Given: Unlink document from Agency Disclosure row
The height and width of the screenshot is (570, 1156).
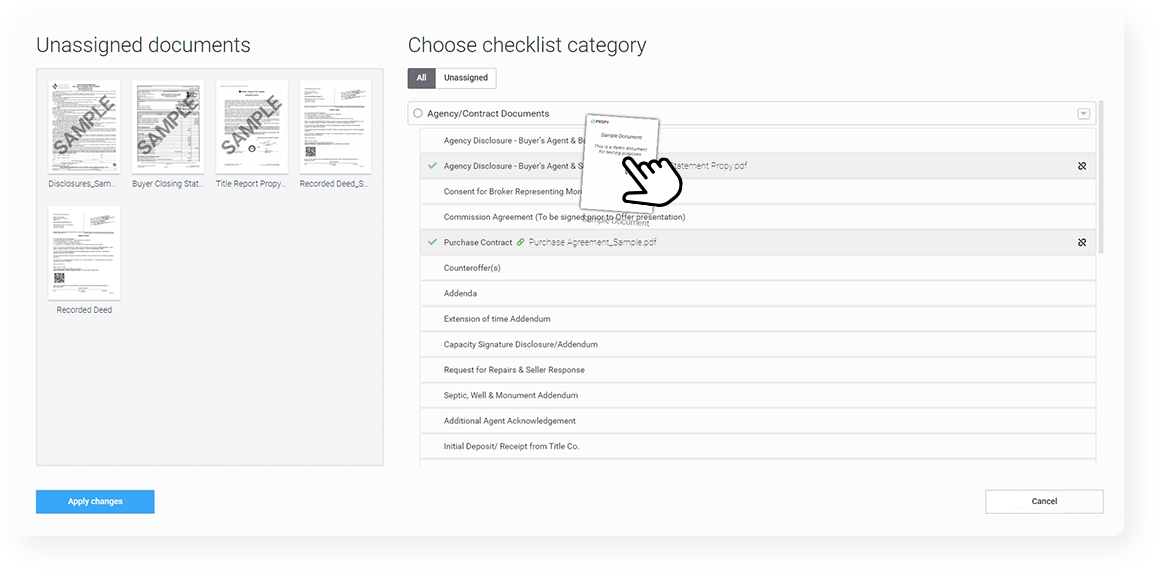Looking at the screenshot, I should [1081, 166].
